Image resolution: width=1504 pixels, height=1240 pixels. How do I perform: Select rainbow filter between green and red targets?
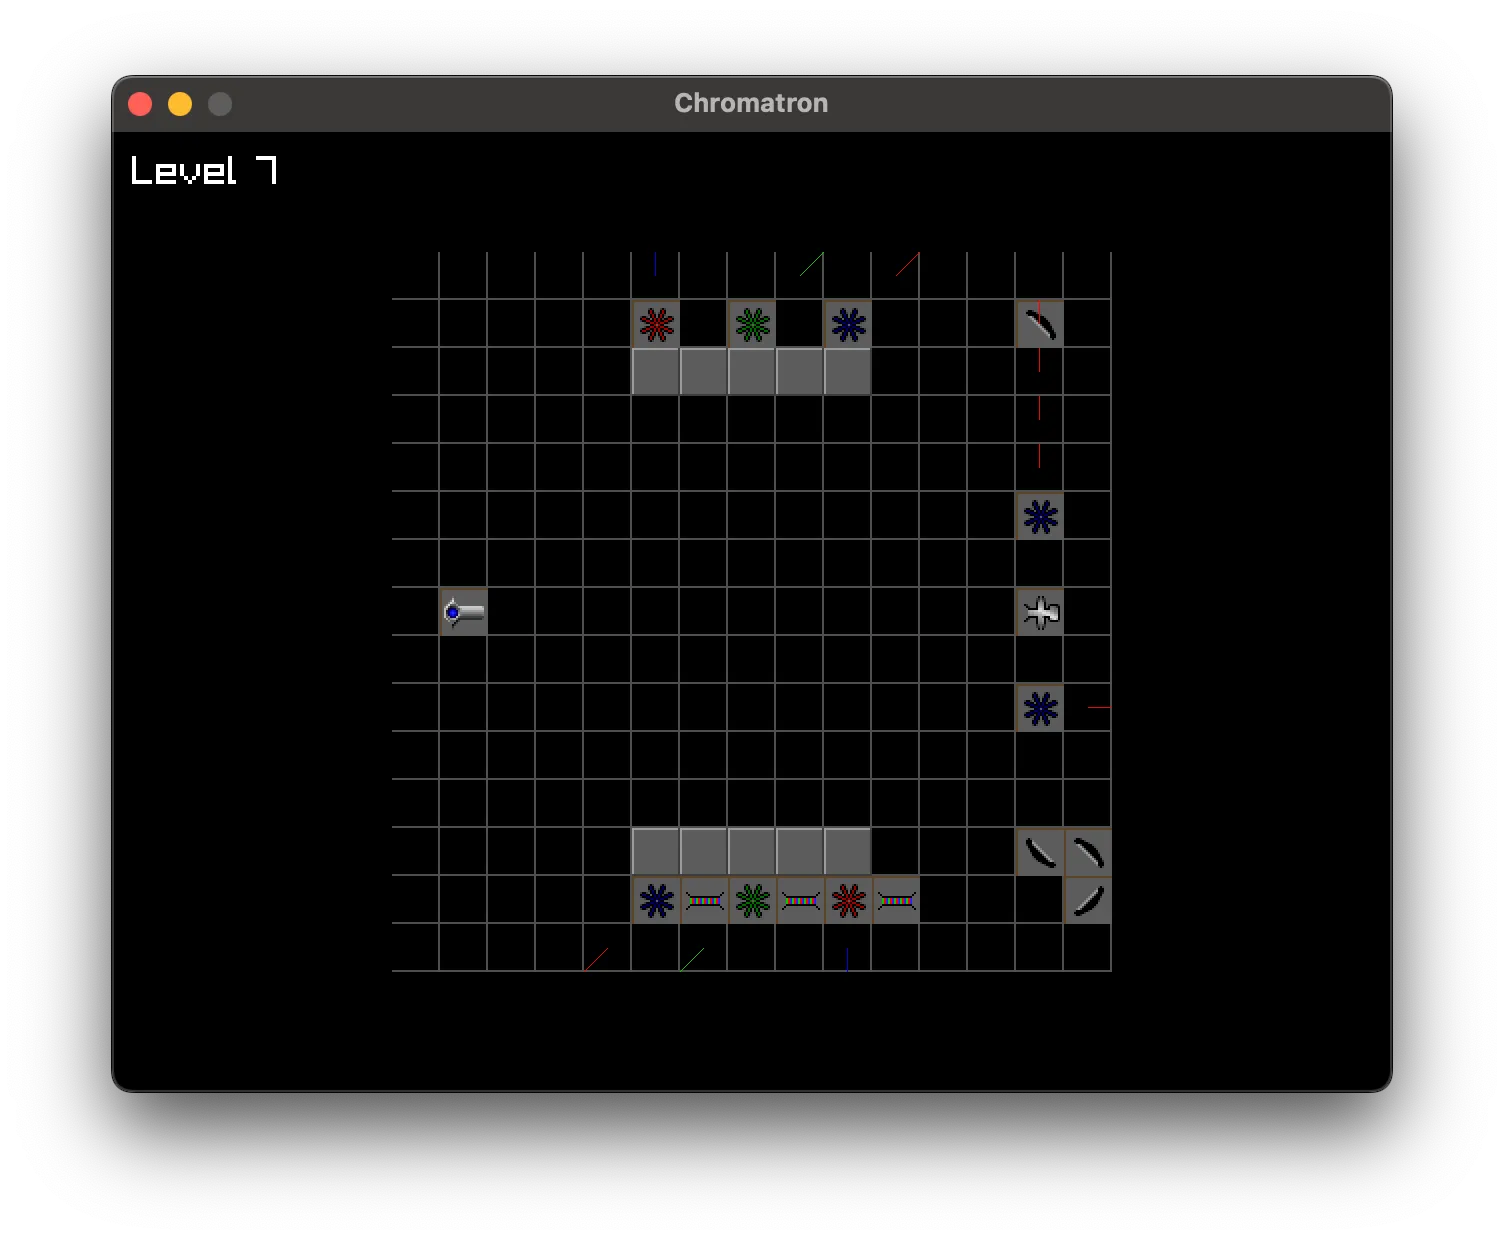tap(800, 900)
